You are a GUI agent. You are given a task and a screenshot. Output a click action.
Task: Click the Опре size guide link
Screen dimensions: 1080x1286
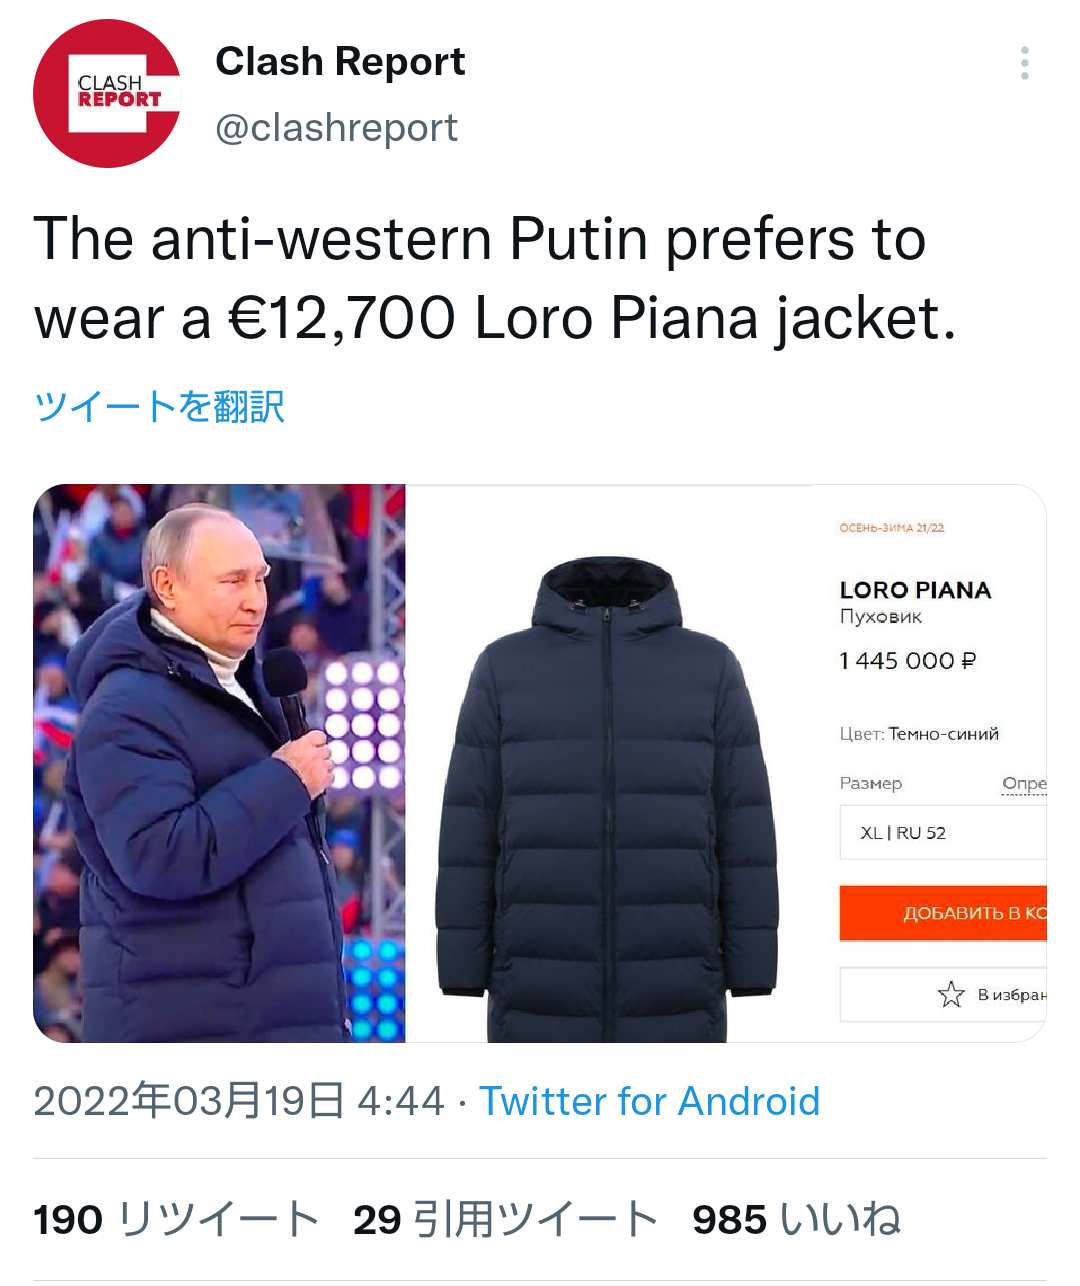click(1024, 783)
